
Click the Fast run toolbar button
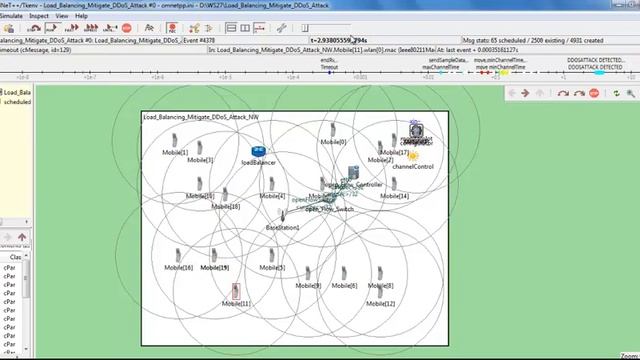point(71,28)
